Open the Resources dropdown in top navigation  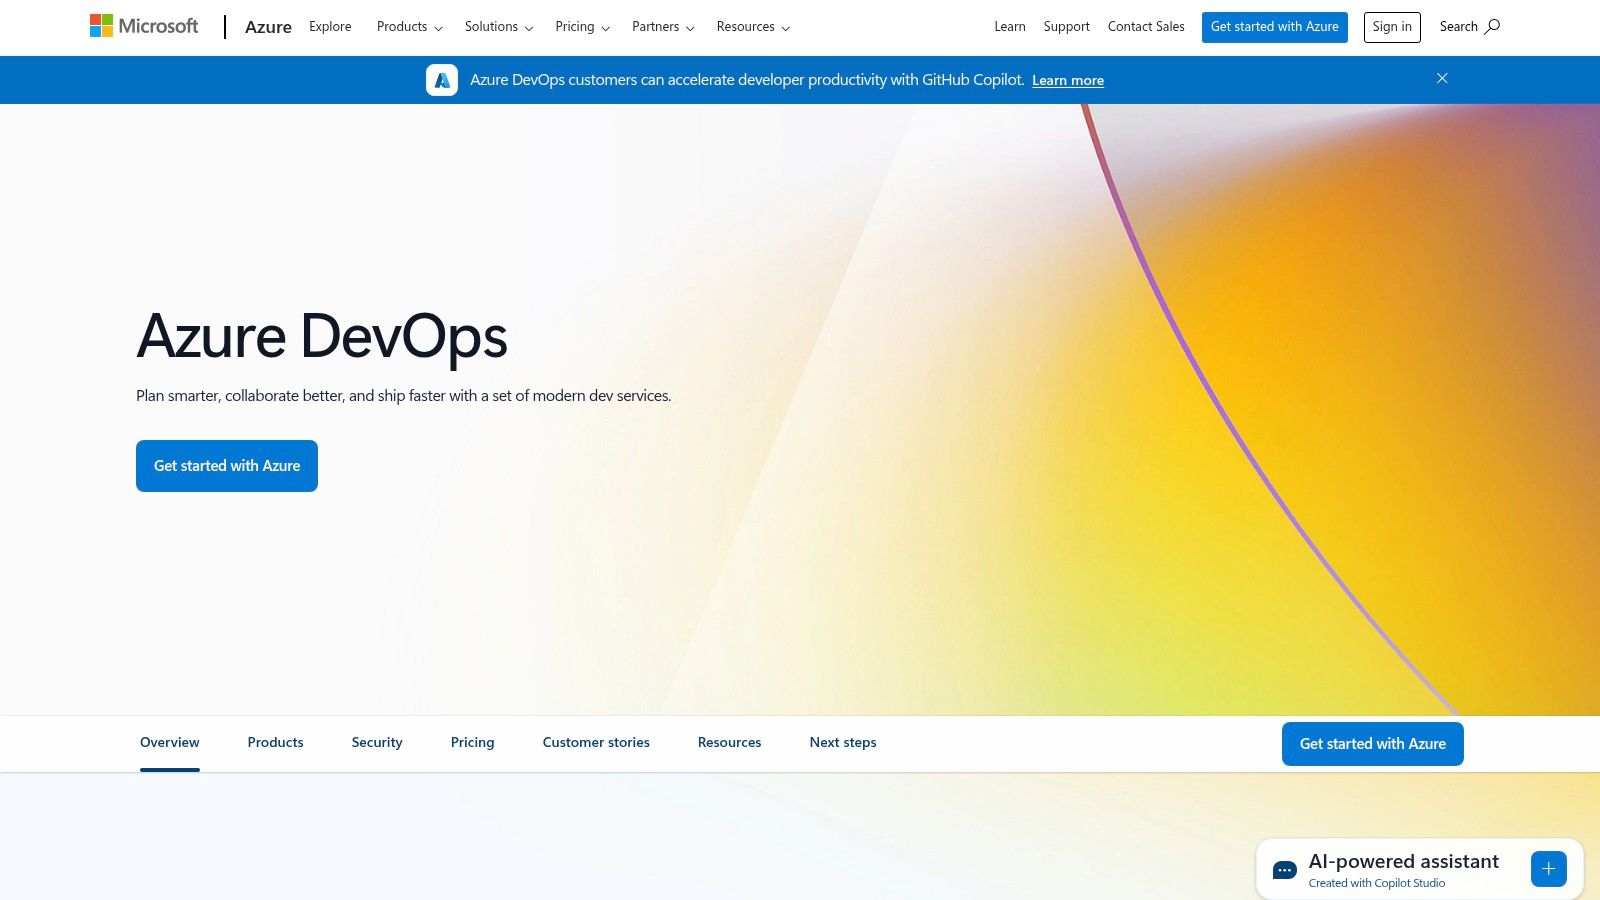pos(753,27)
